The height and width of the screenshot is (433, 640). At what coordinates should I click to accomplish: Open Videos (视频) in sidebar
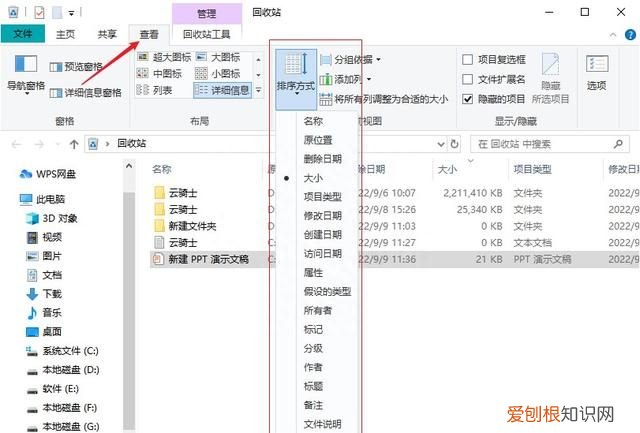point(44,237)
